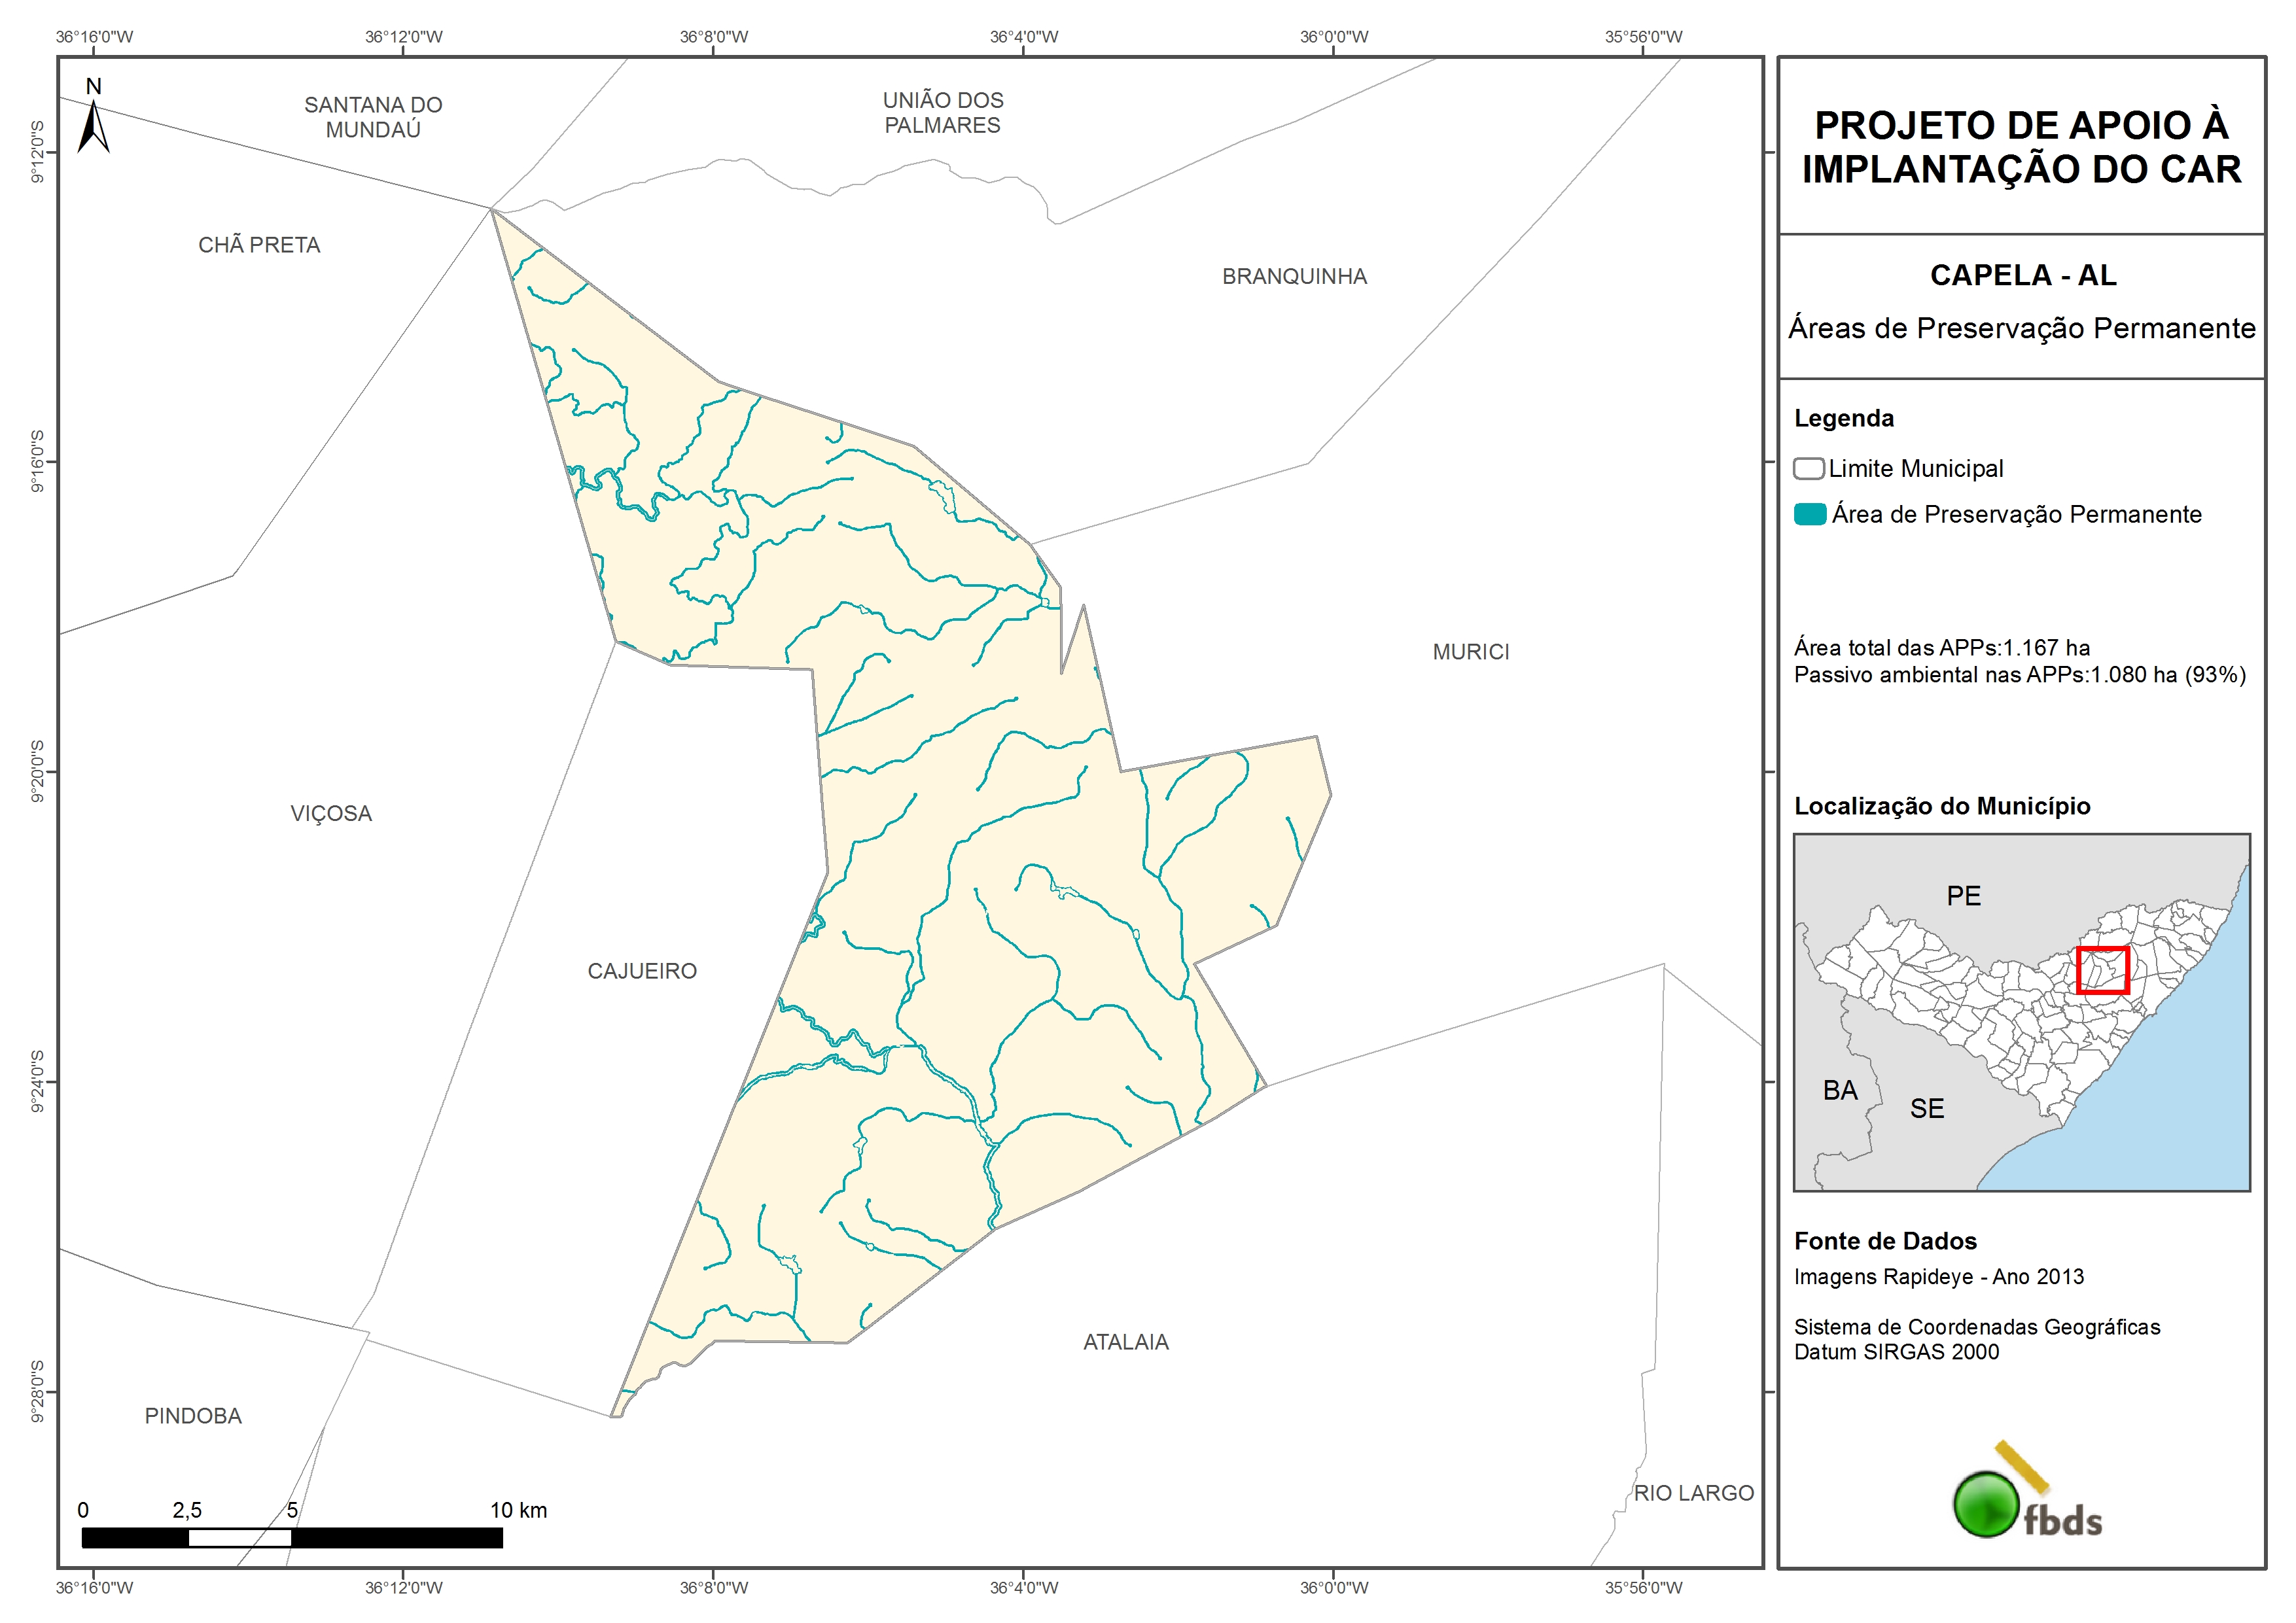Screen dimensions: 2296x1623
Task: Click the Fonte de Dados heading
Action: click(1885, 1241)
